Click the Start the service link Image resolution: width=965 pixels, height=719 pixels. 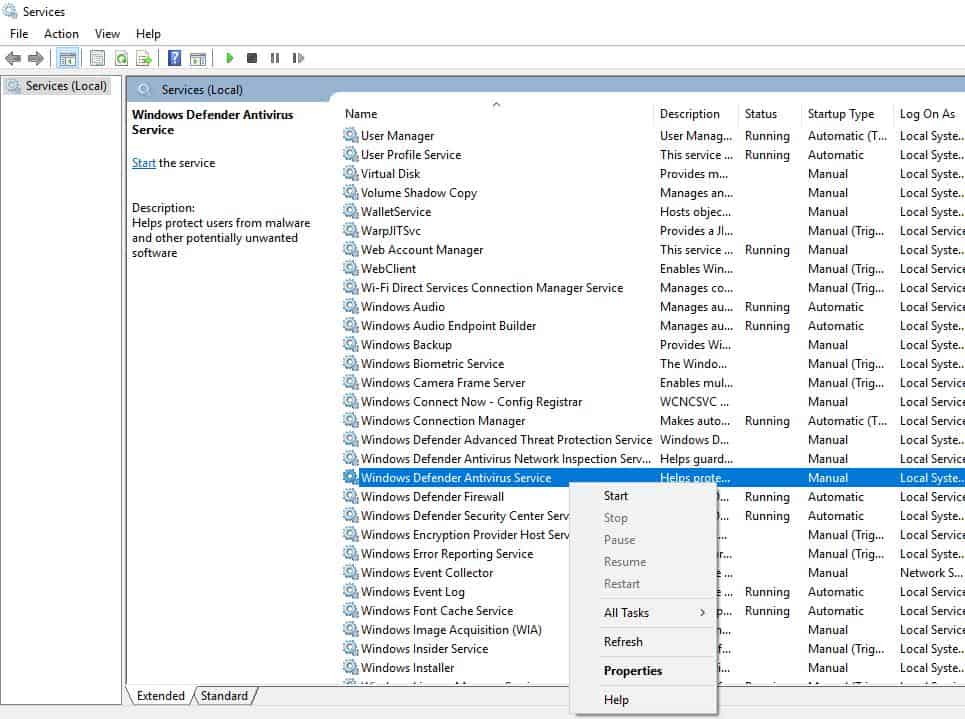pyautogui.click(x=144, y=163)
